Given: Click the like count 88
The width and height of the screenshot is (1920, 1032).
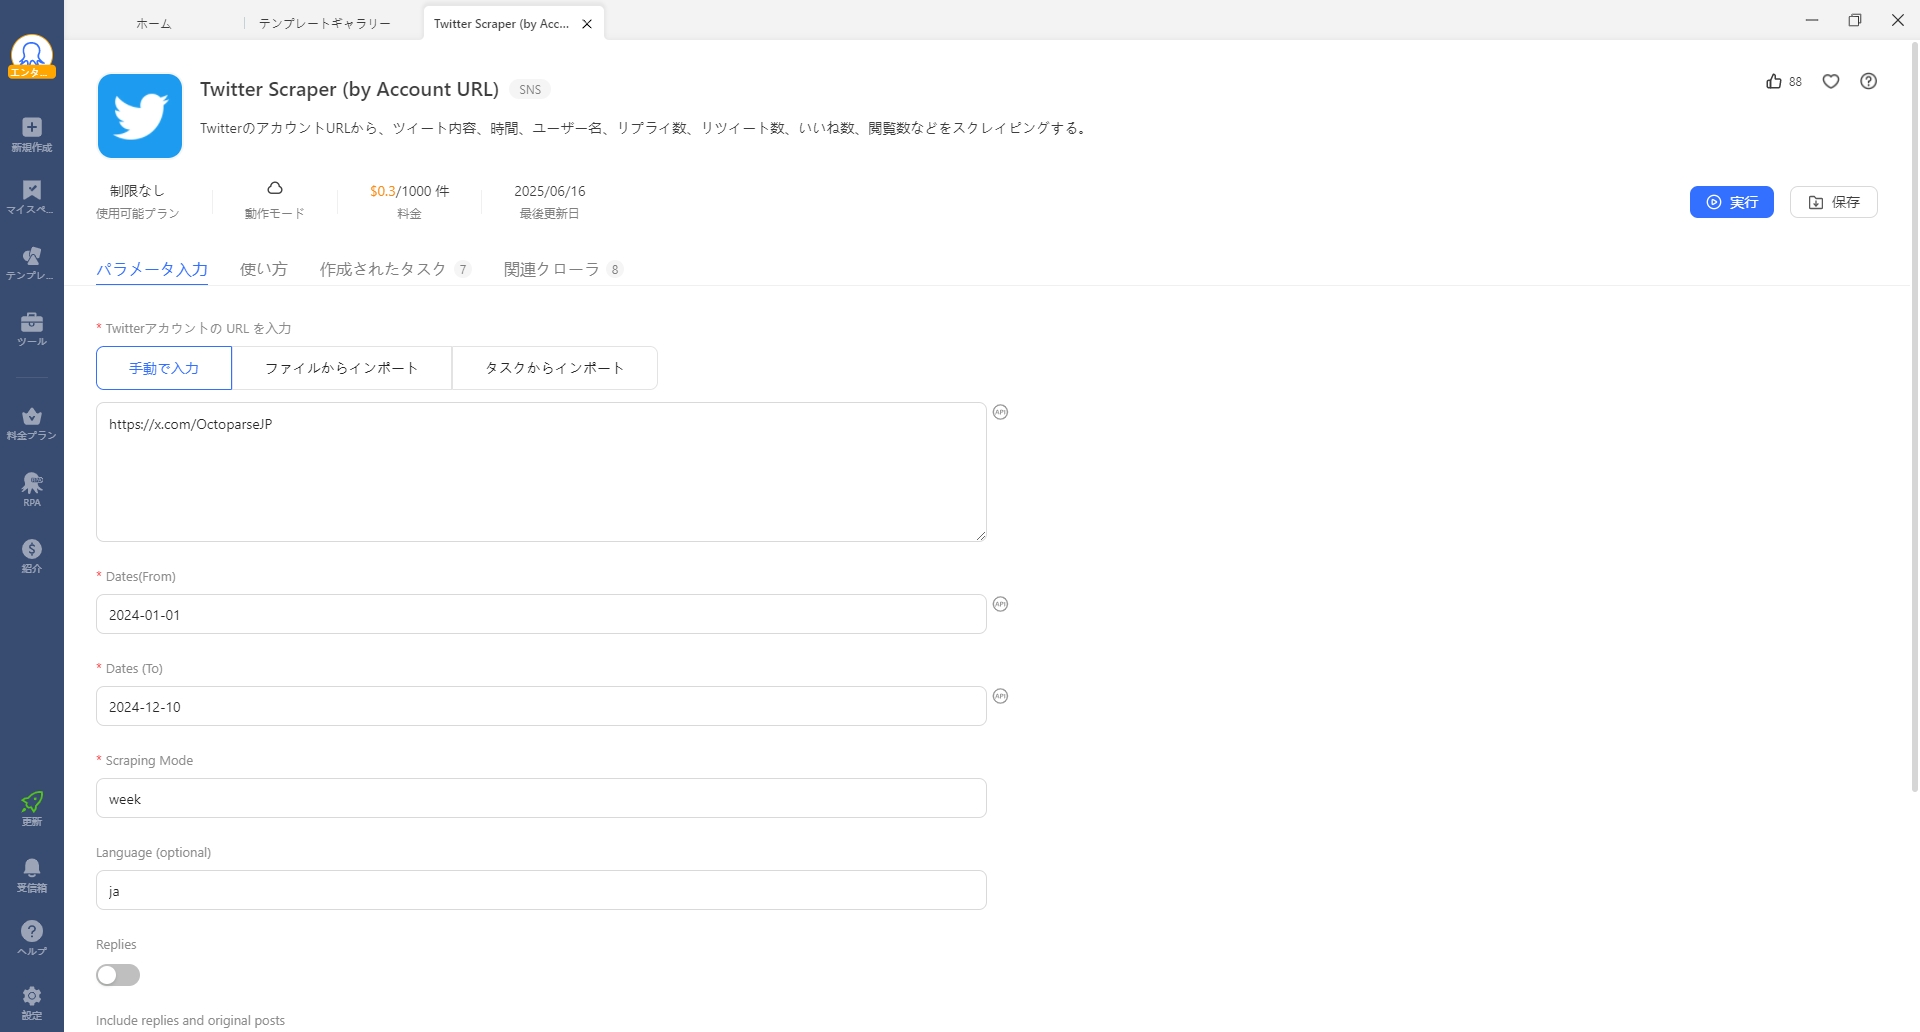Looking at the screenshot, I should (1796, 82).
